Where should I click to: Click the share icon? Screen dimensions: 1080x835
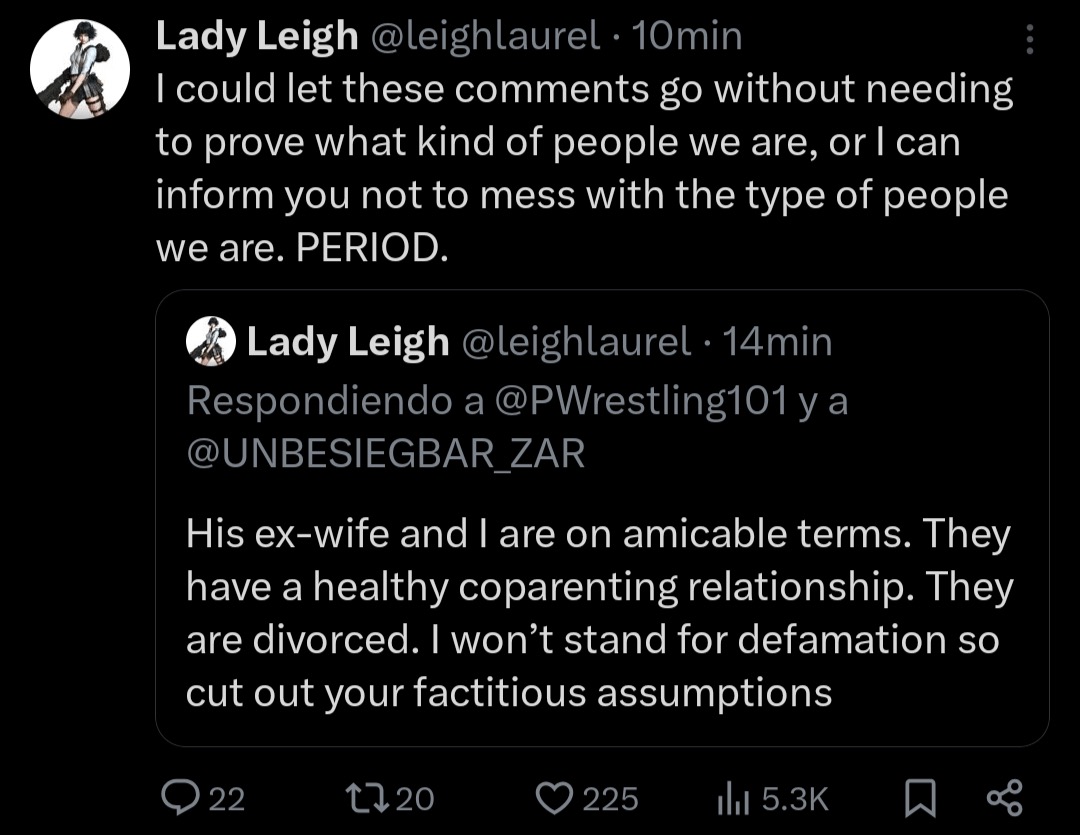1003,797
